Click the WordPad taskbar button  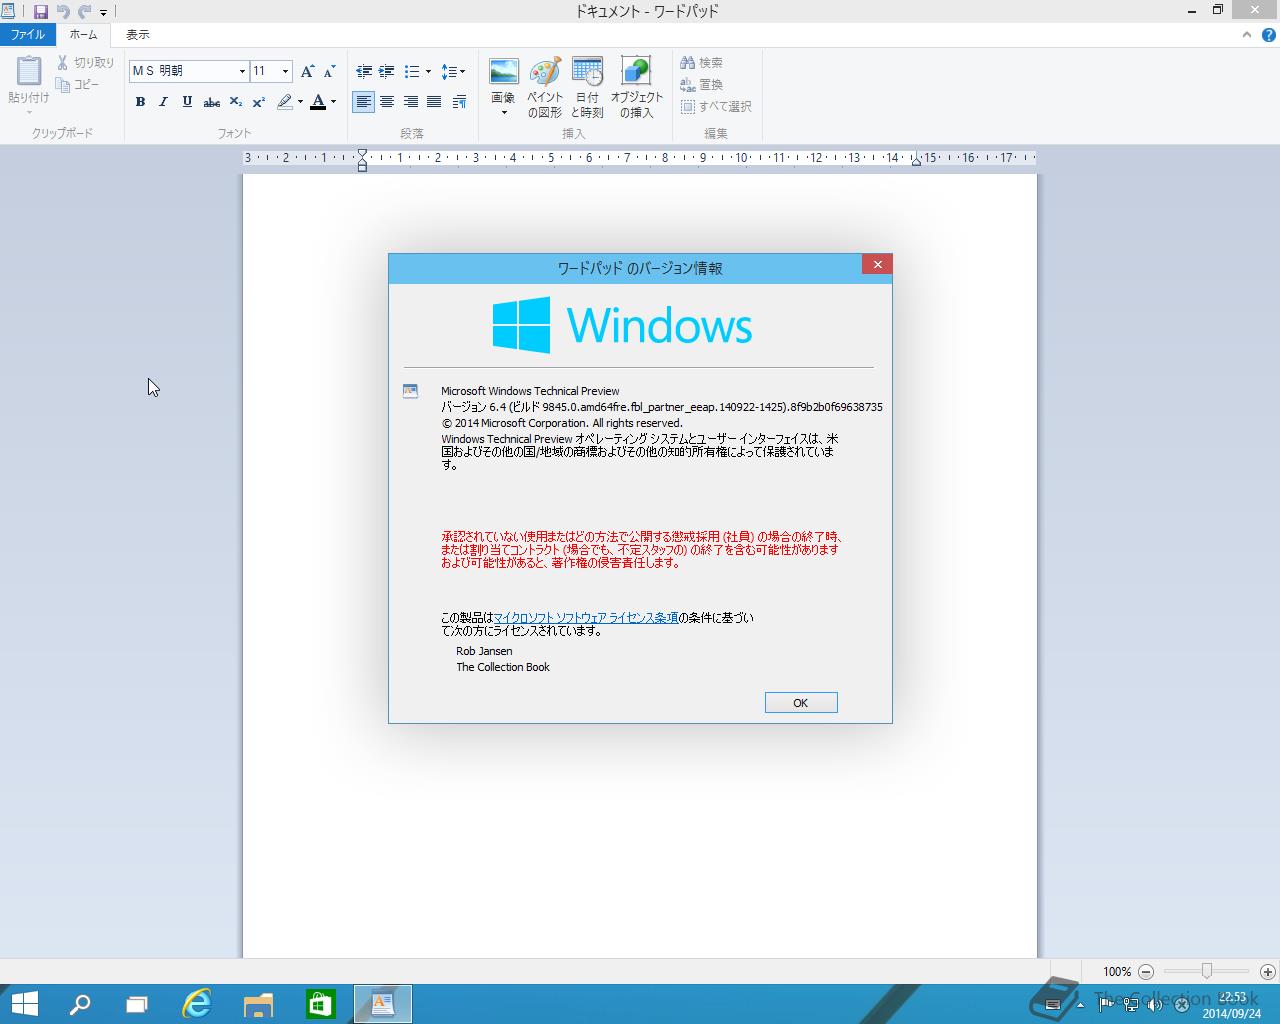pyautogui.click(x=383, y=1004)
